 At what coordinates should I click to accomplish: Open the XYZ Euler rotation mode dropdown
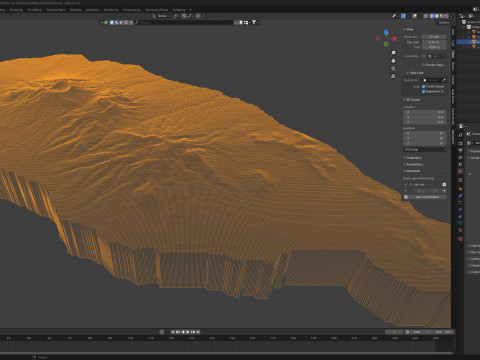tap(425, 150)
